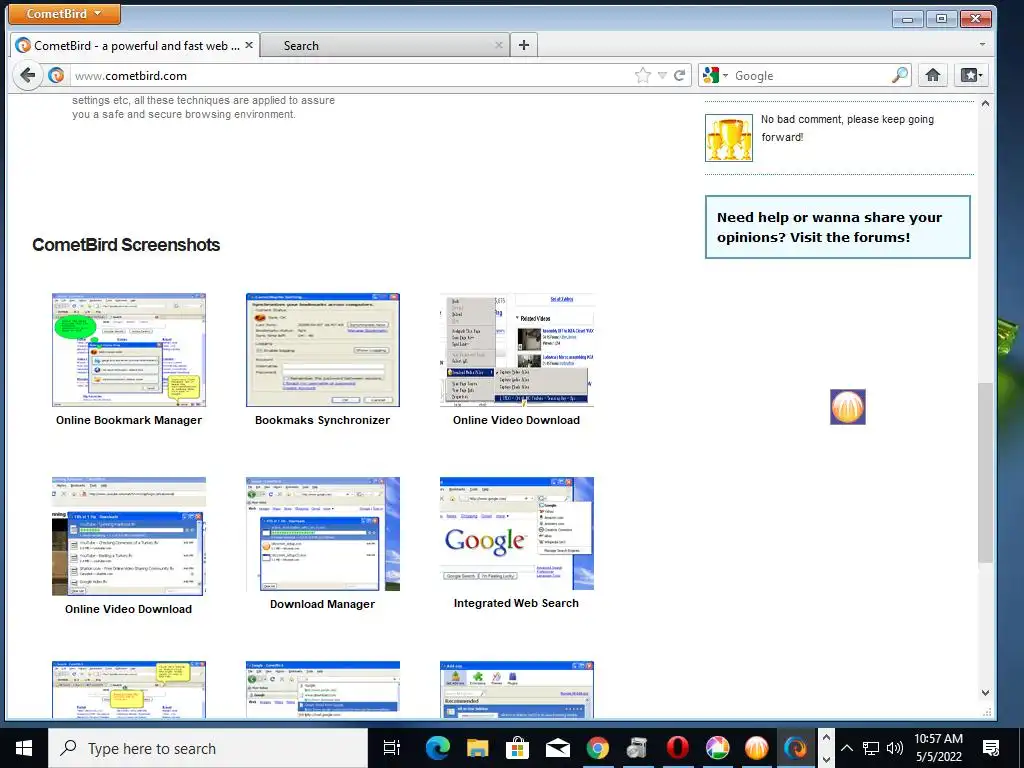Launch Microsoft Edge from the taskbar
This screenshot has height=768, width=1024.
point(437,748)
